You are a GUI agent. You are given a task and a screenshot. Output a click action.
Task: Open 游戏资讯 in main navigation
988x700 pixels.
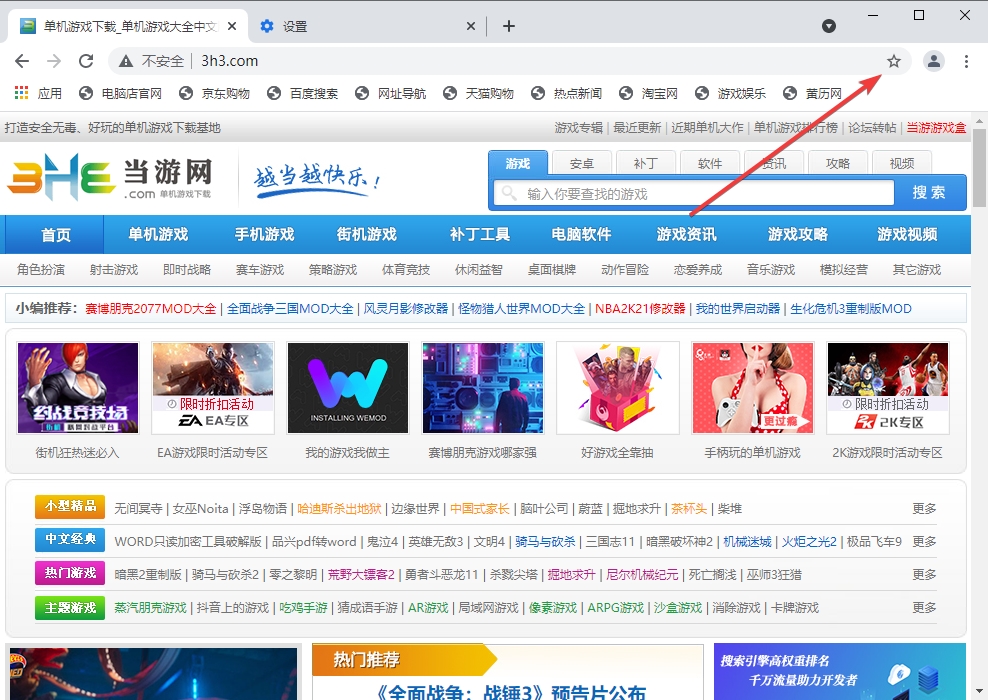pyautogui.click(x=686, y=234)
